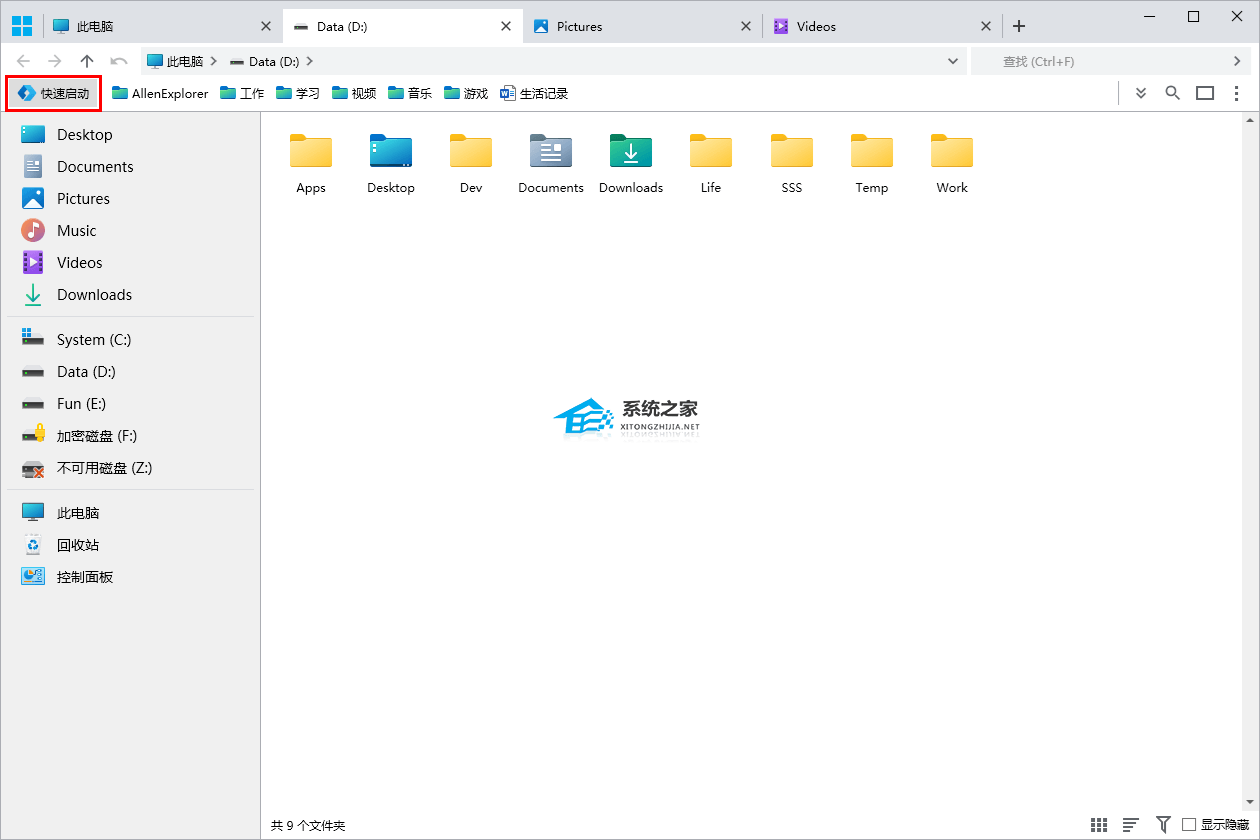The image size is (1260, 840).
Task: Expand chevron after Data (D:) in breadcrumb
Action: [x=310, y=61]
